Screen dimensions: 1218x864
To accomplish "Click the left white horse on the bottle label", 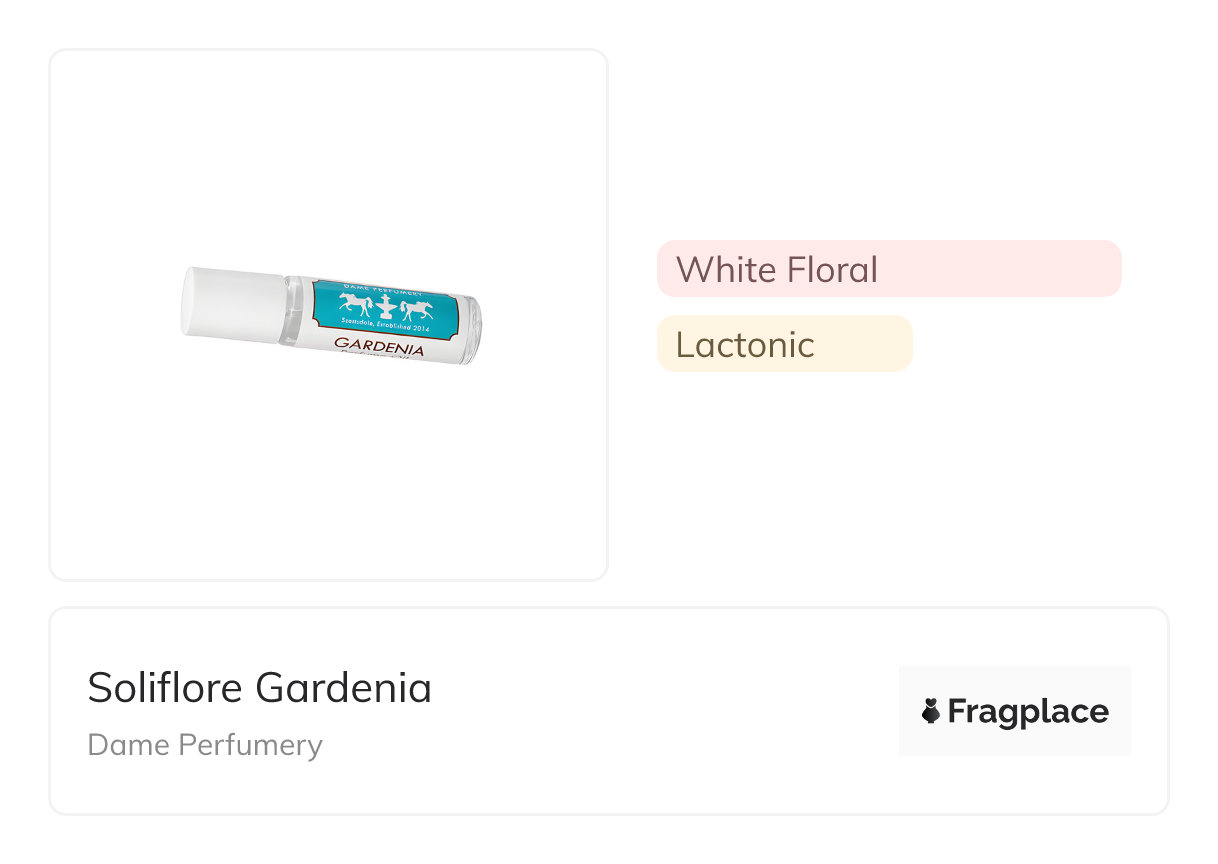I will [x=356, y=304].
